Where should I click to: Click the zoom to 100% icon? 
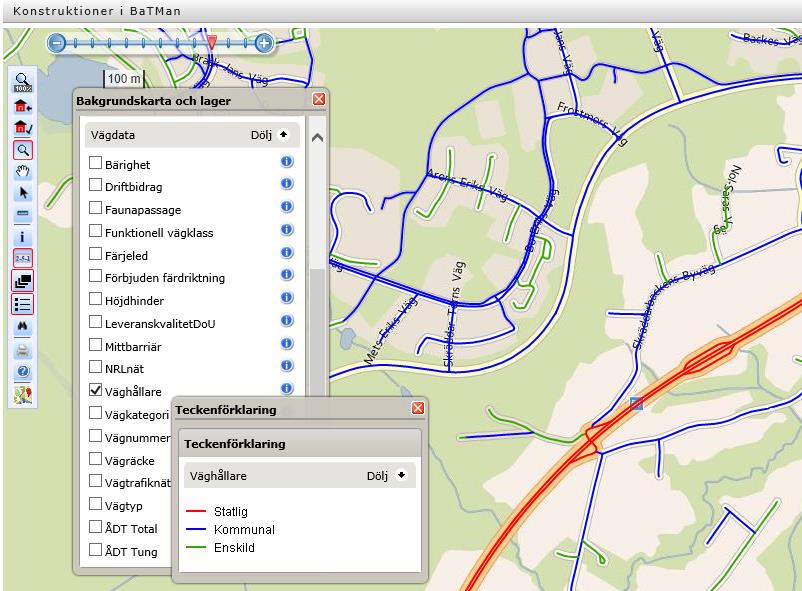pos(23,83)
